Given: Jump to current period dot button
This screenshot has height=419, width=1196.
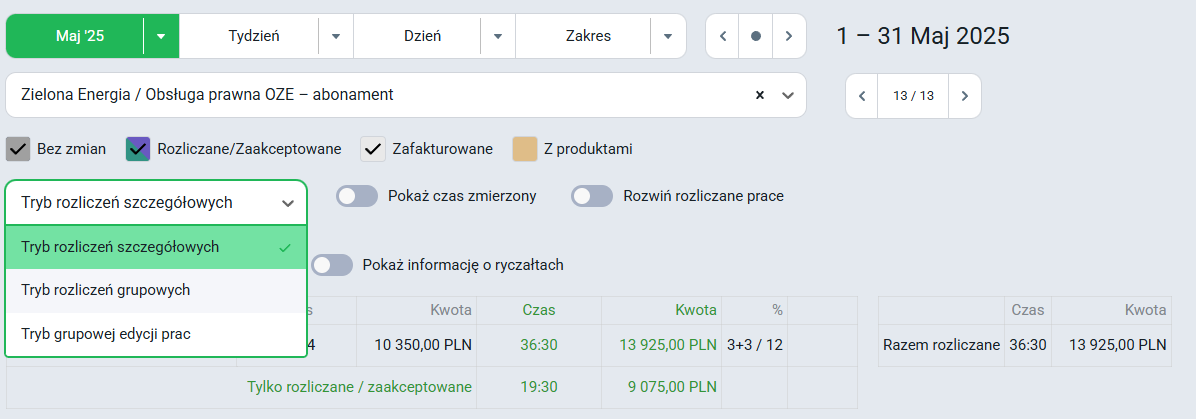Looking at the screenshot, I should (x=756, y=36).
